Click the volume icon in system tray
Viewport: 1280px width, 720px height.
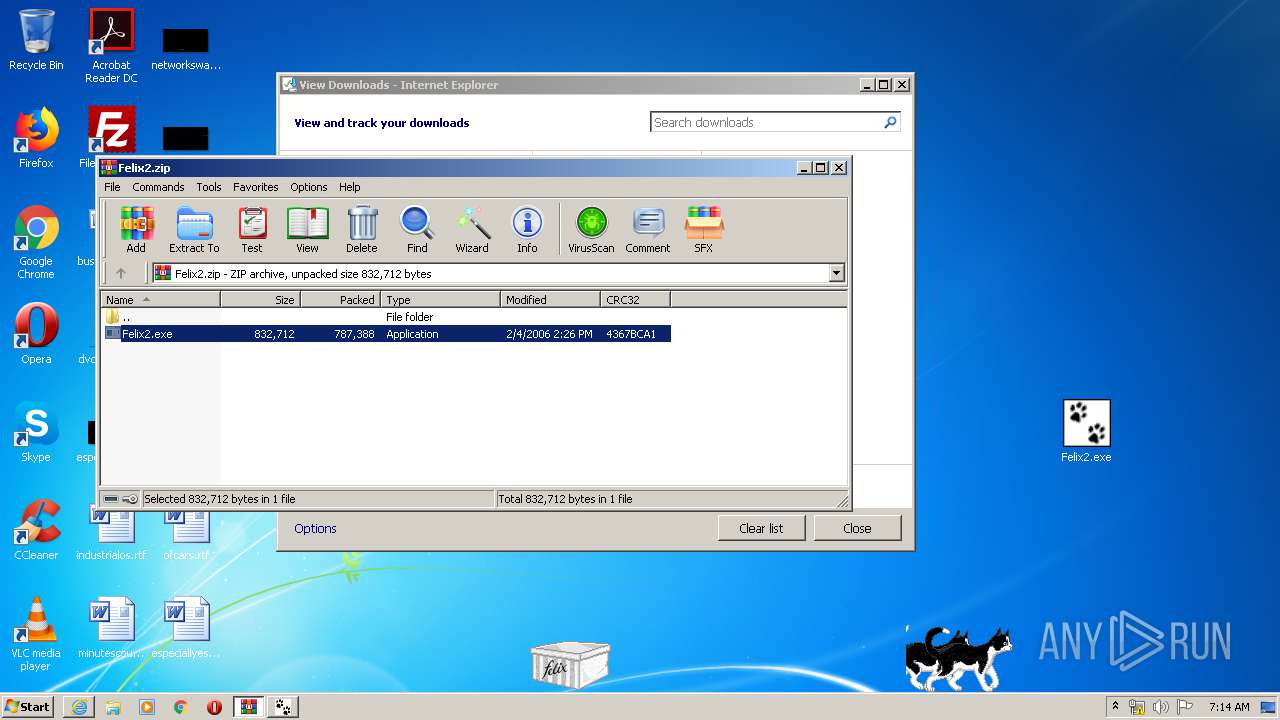1161,707
